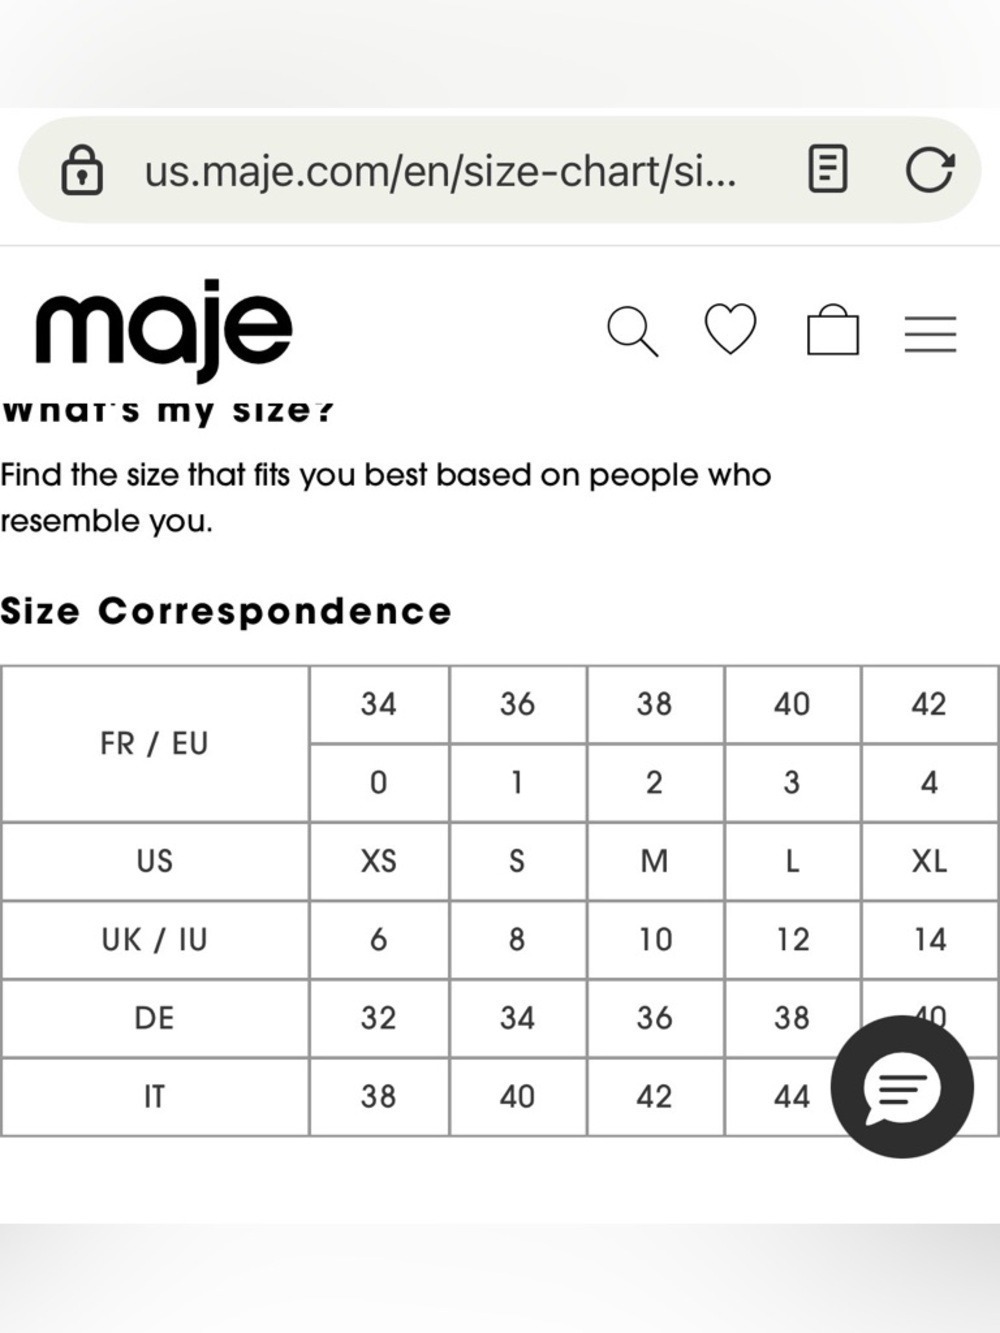Open the chat bubble button
This screenshot has width=1000, height=1333.
pos(902,1087)
